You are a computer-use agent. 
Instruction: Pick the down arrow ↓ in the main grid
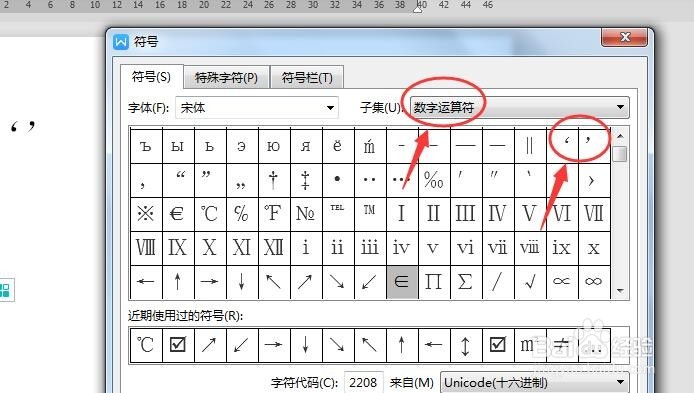coord(241,282)
